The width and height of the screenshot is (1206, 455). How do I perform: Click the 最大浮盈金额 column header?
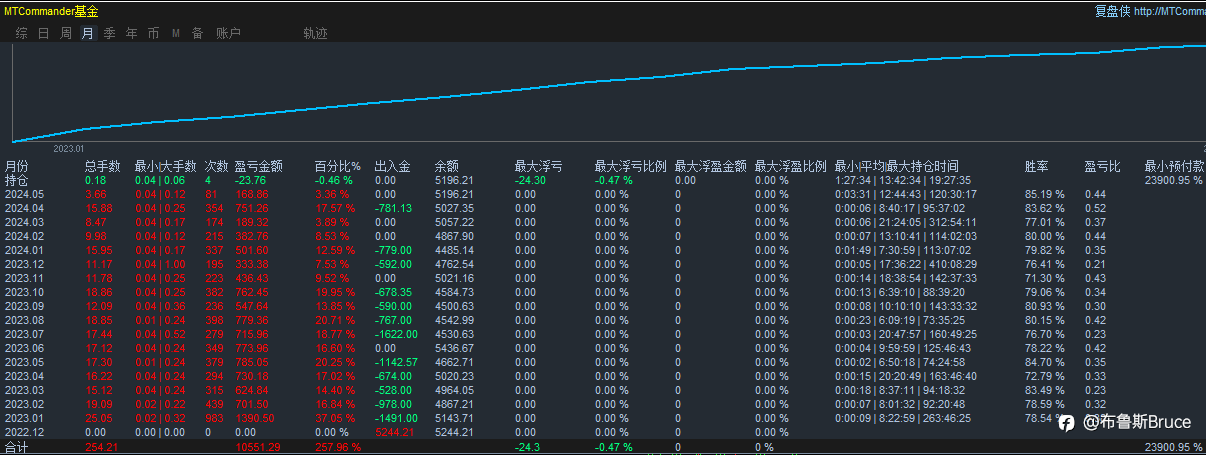(710, 166)
